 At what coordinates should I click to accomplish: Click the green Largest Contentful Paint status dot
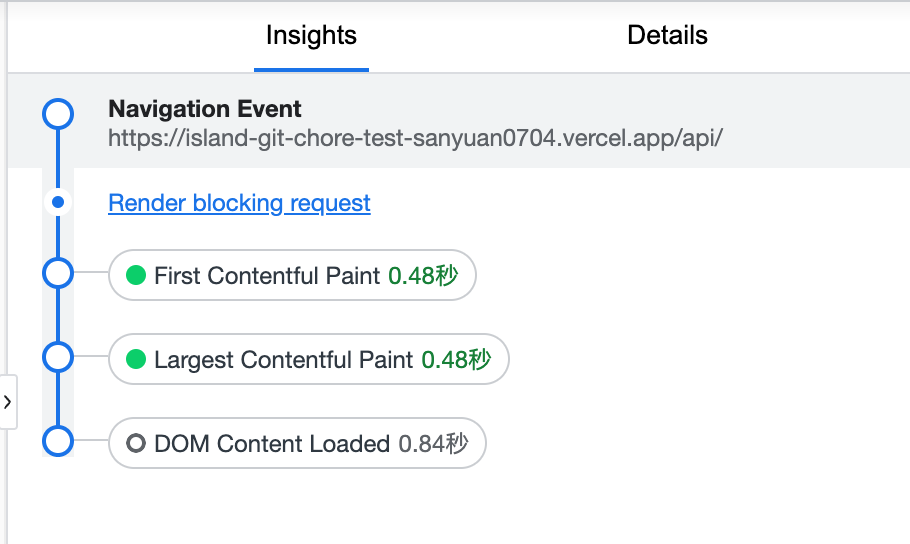(136, 360)
